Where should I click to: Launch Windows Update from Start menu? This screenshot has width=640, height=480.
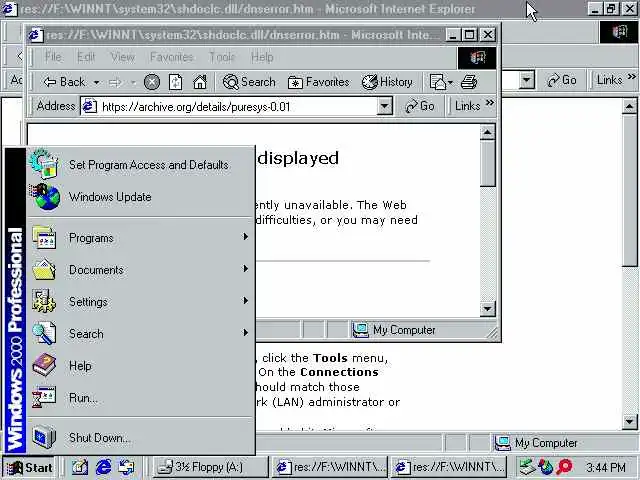[141, 197]
